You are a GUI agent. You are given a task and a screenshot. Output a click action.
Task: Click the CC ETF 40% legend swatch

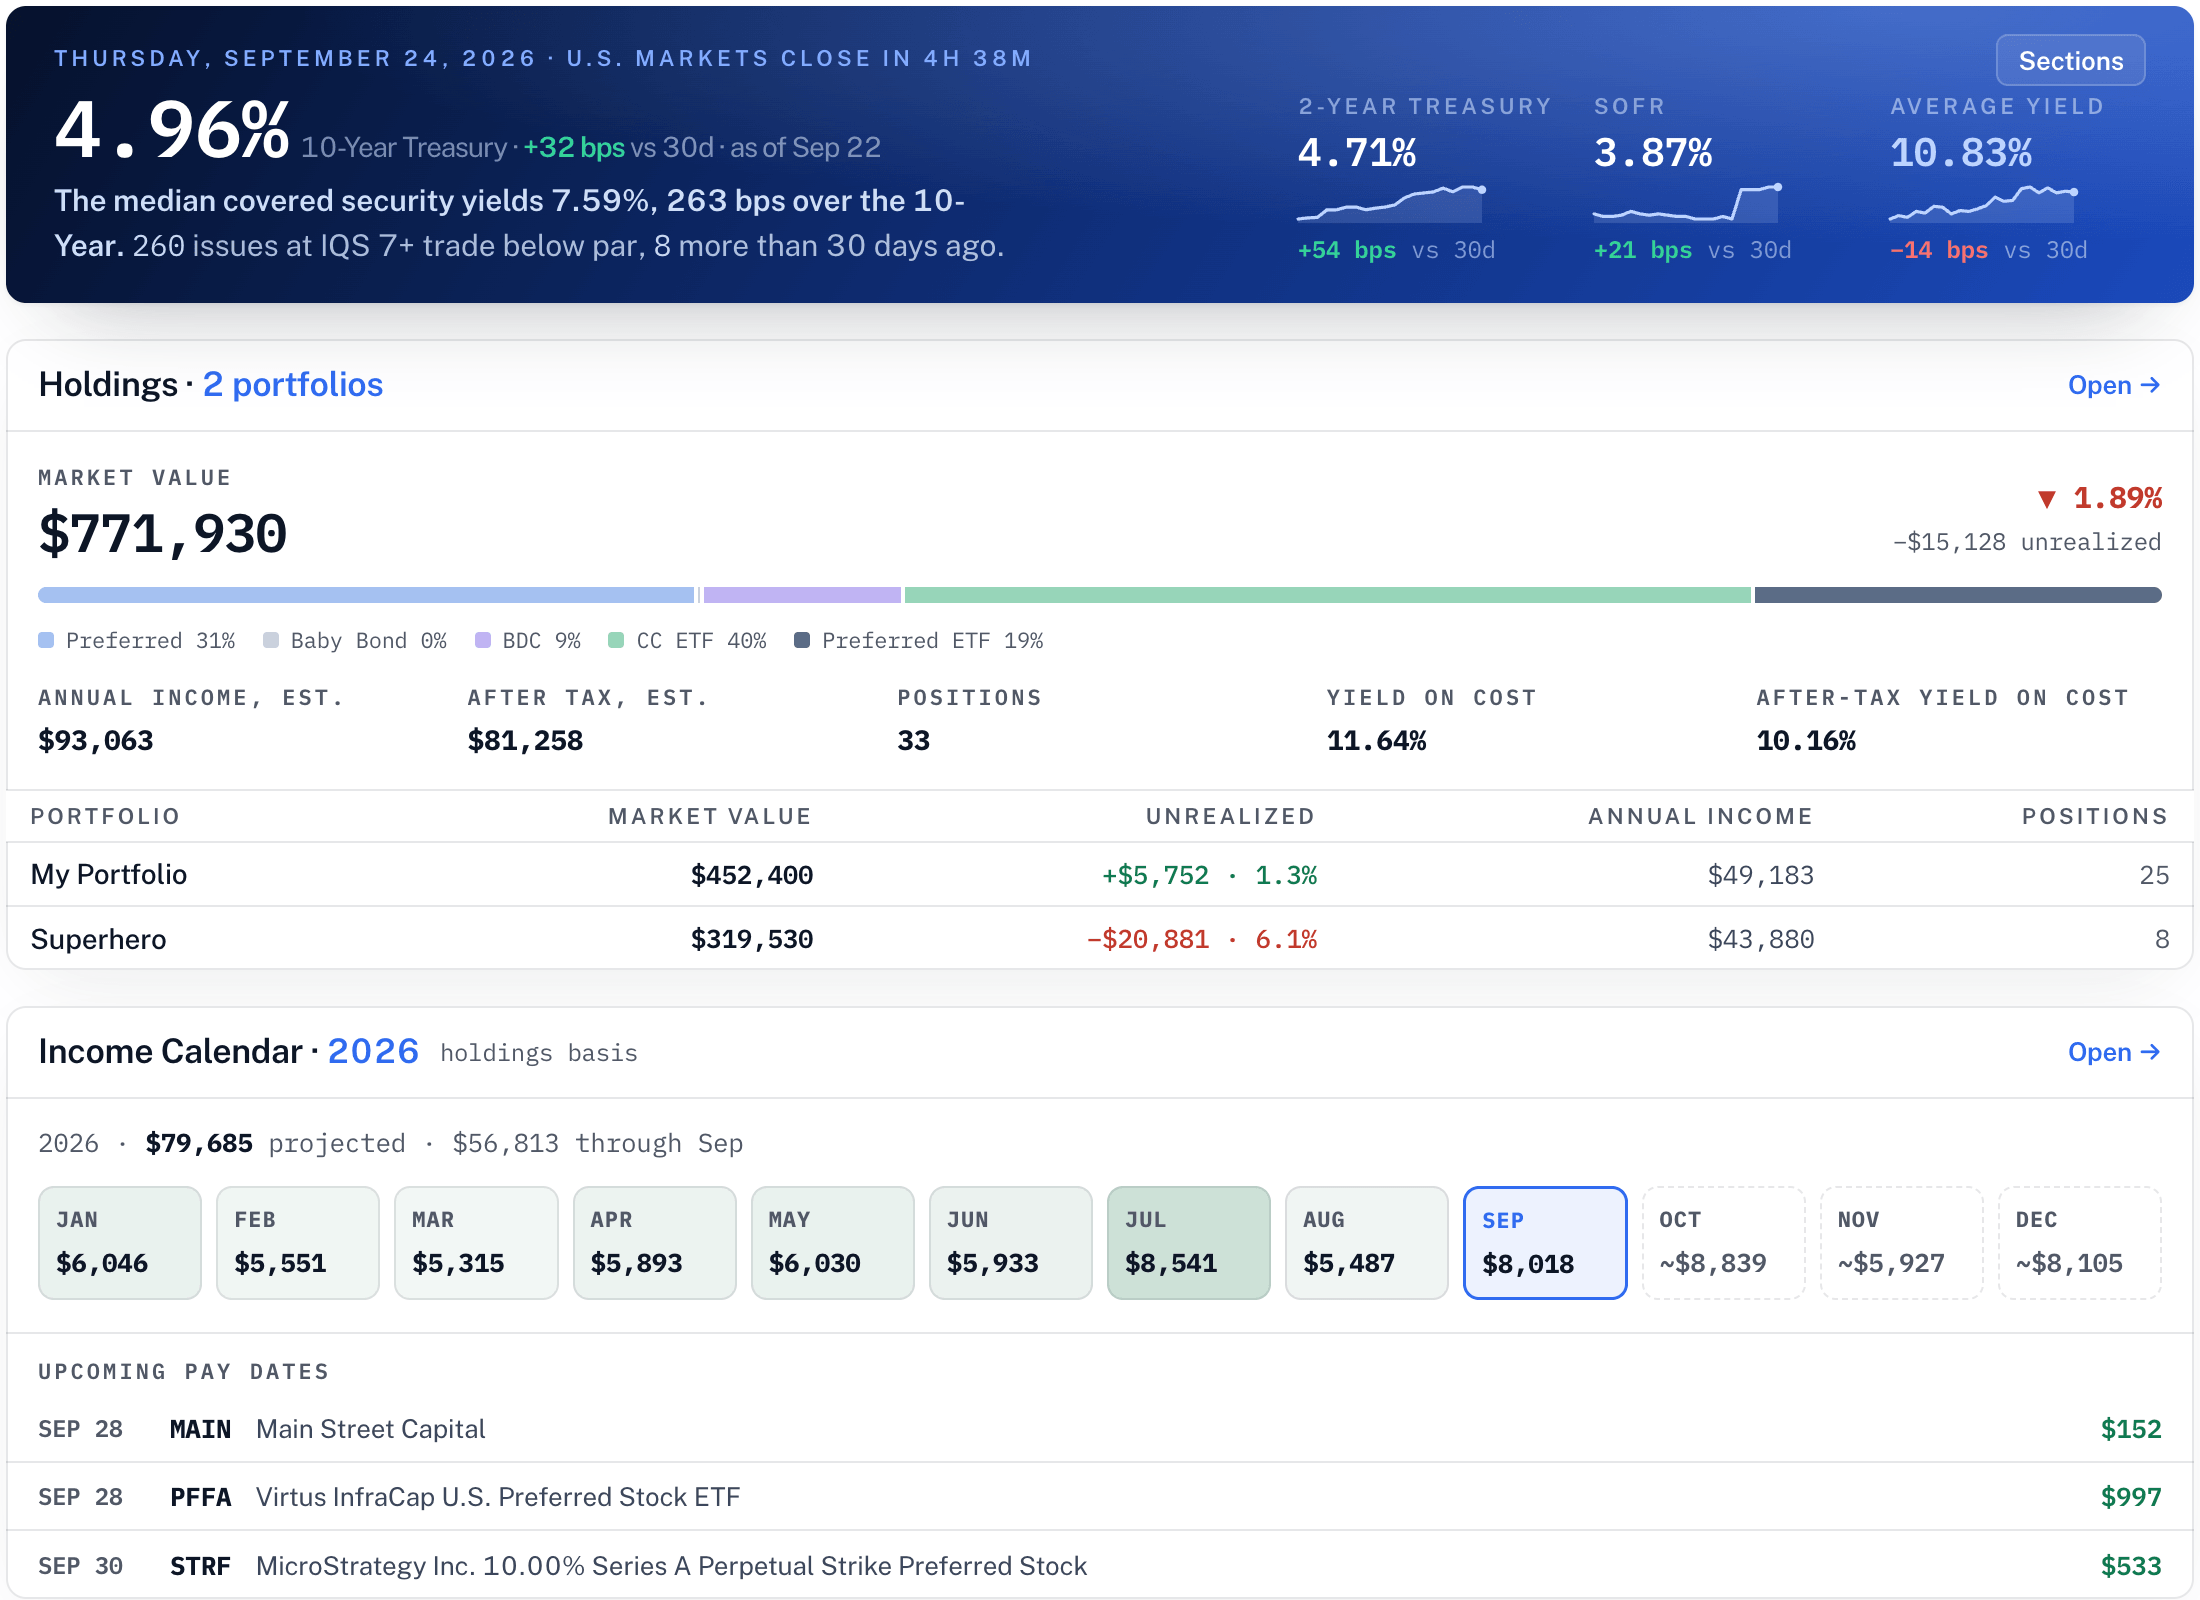point(616,640)
